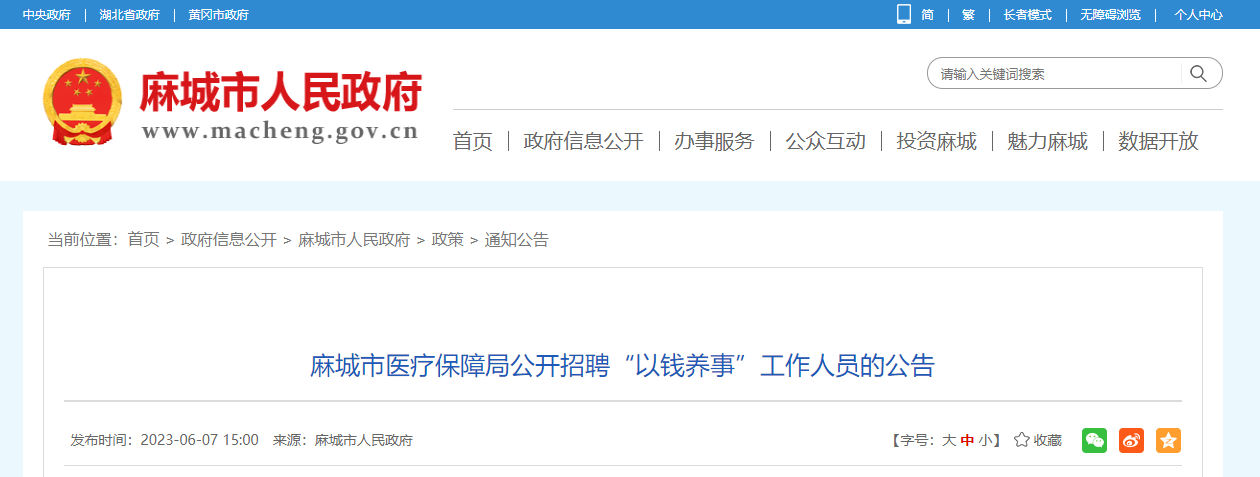The image size is (1260, 477).
Task: Set font size to 小
Action: click(985, 440)
